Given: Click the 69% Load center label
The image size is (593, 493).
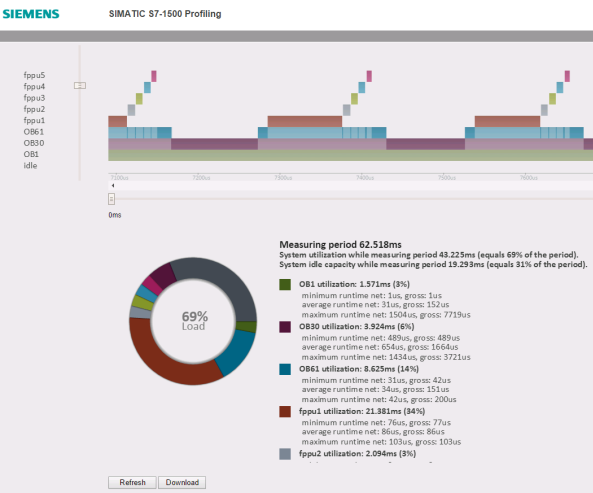Looking at the screenshot, I should (x=194, y=321).
